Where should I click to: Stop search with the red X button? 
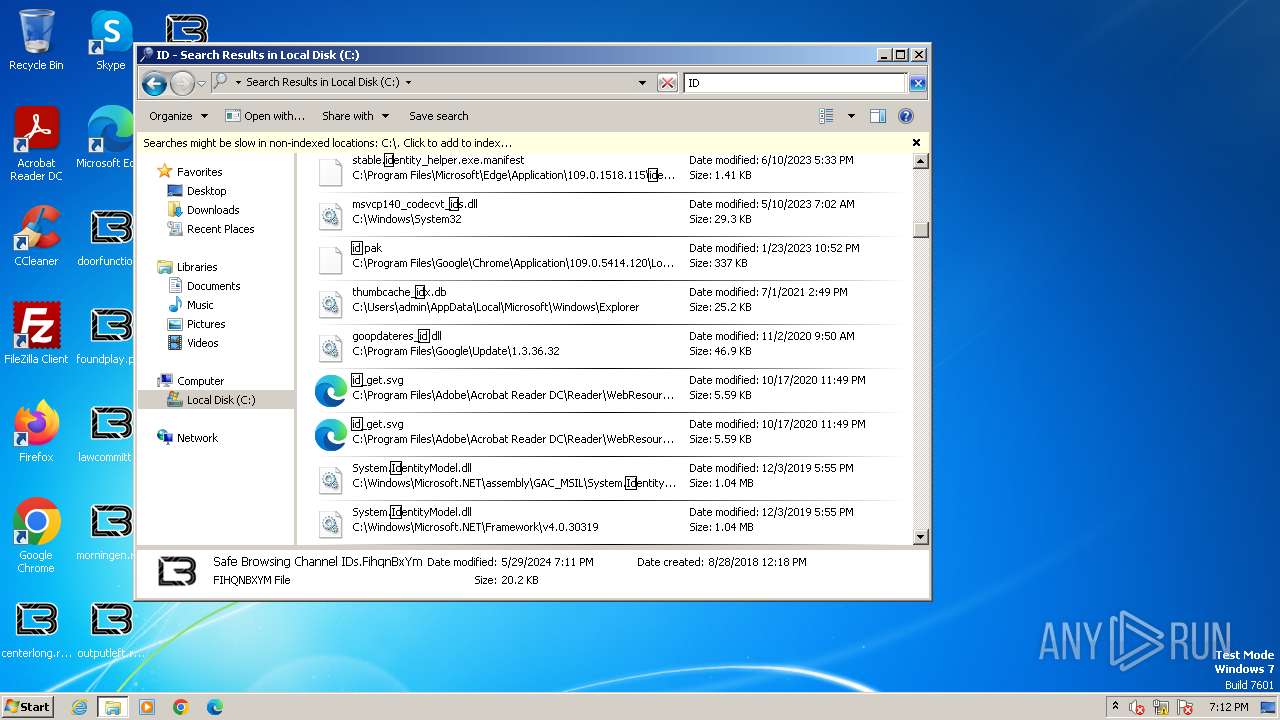tap(667, 83)
